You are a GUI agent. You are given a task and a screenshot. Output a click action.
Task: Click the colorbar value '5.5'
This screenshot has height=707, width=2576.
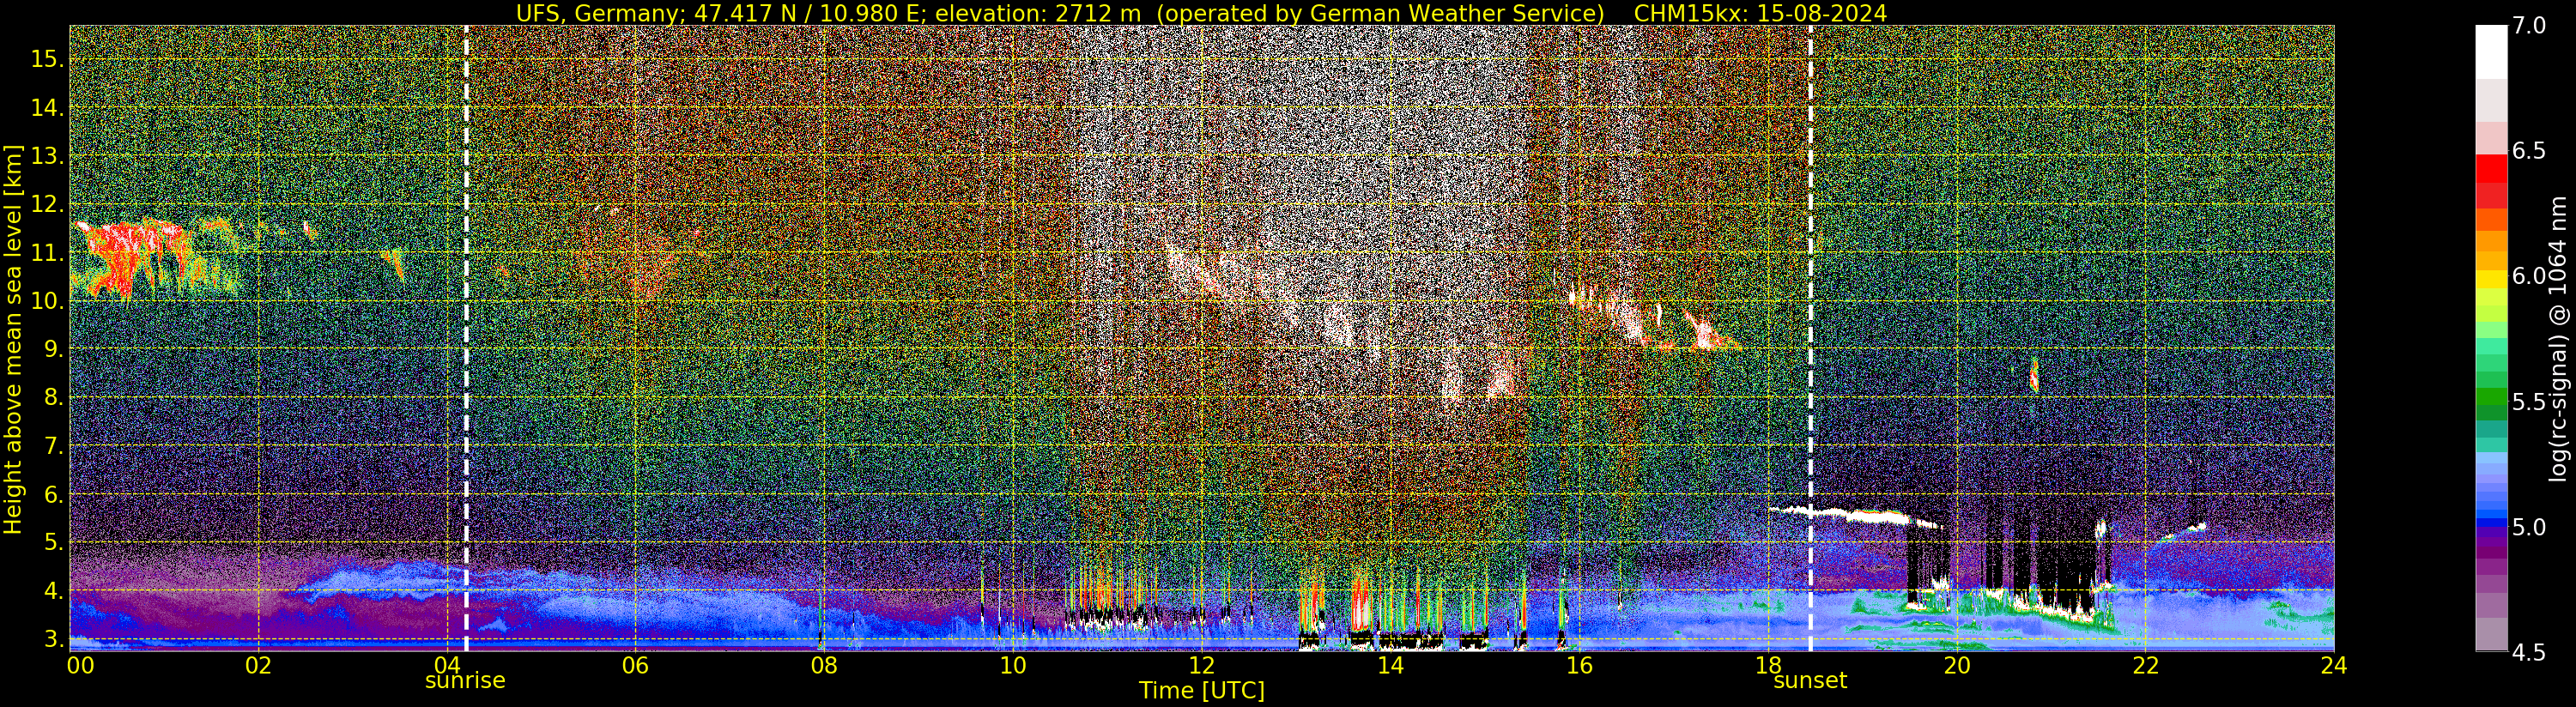(2529, 402)
